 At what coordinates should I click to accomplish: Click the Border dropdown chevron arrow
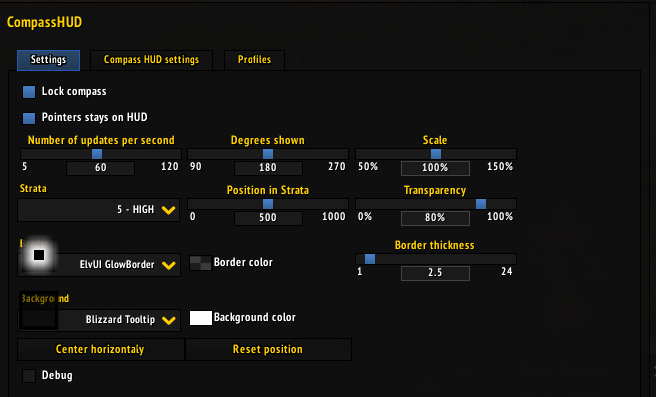(x=169, y=265)
